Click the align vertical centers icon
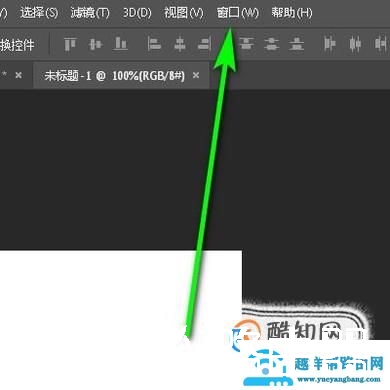The height and width of the screenshot is (390, 390). (95, 44)
